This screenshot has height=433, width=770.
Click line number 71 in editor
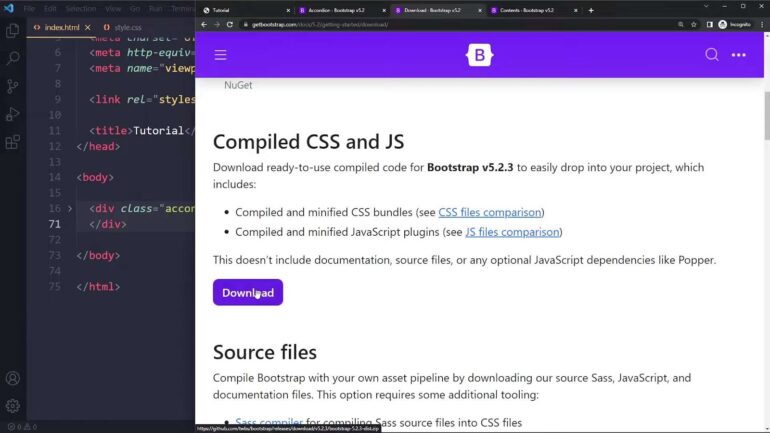pyautogui.click(x=55, y=224)
